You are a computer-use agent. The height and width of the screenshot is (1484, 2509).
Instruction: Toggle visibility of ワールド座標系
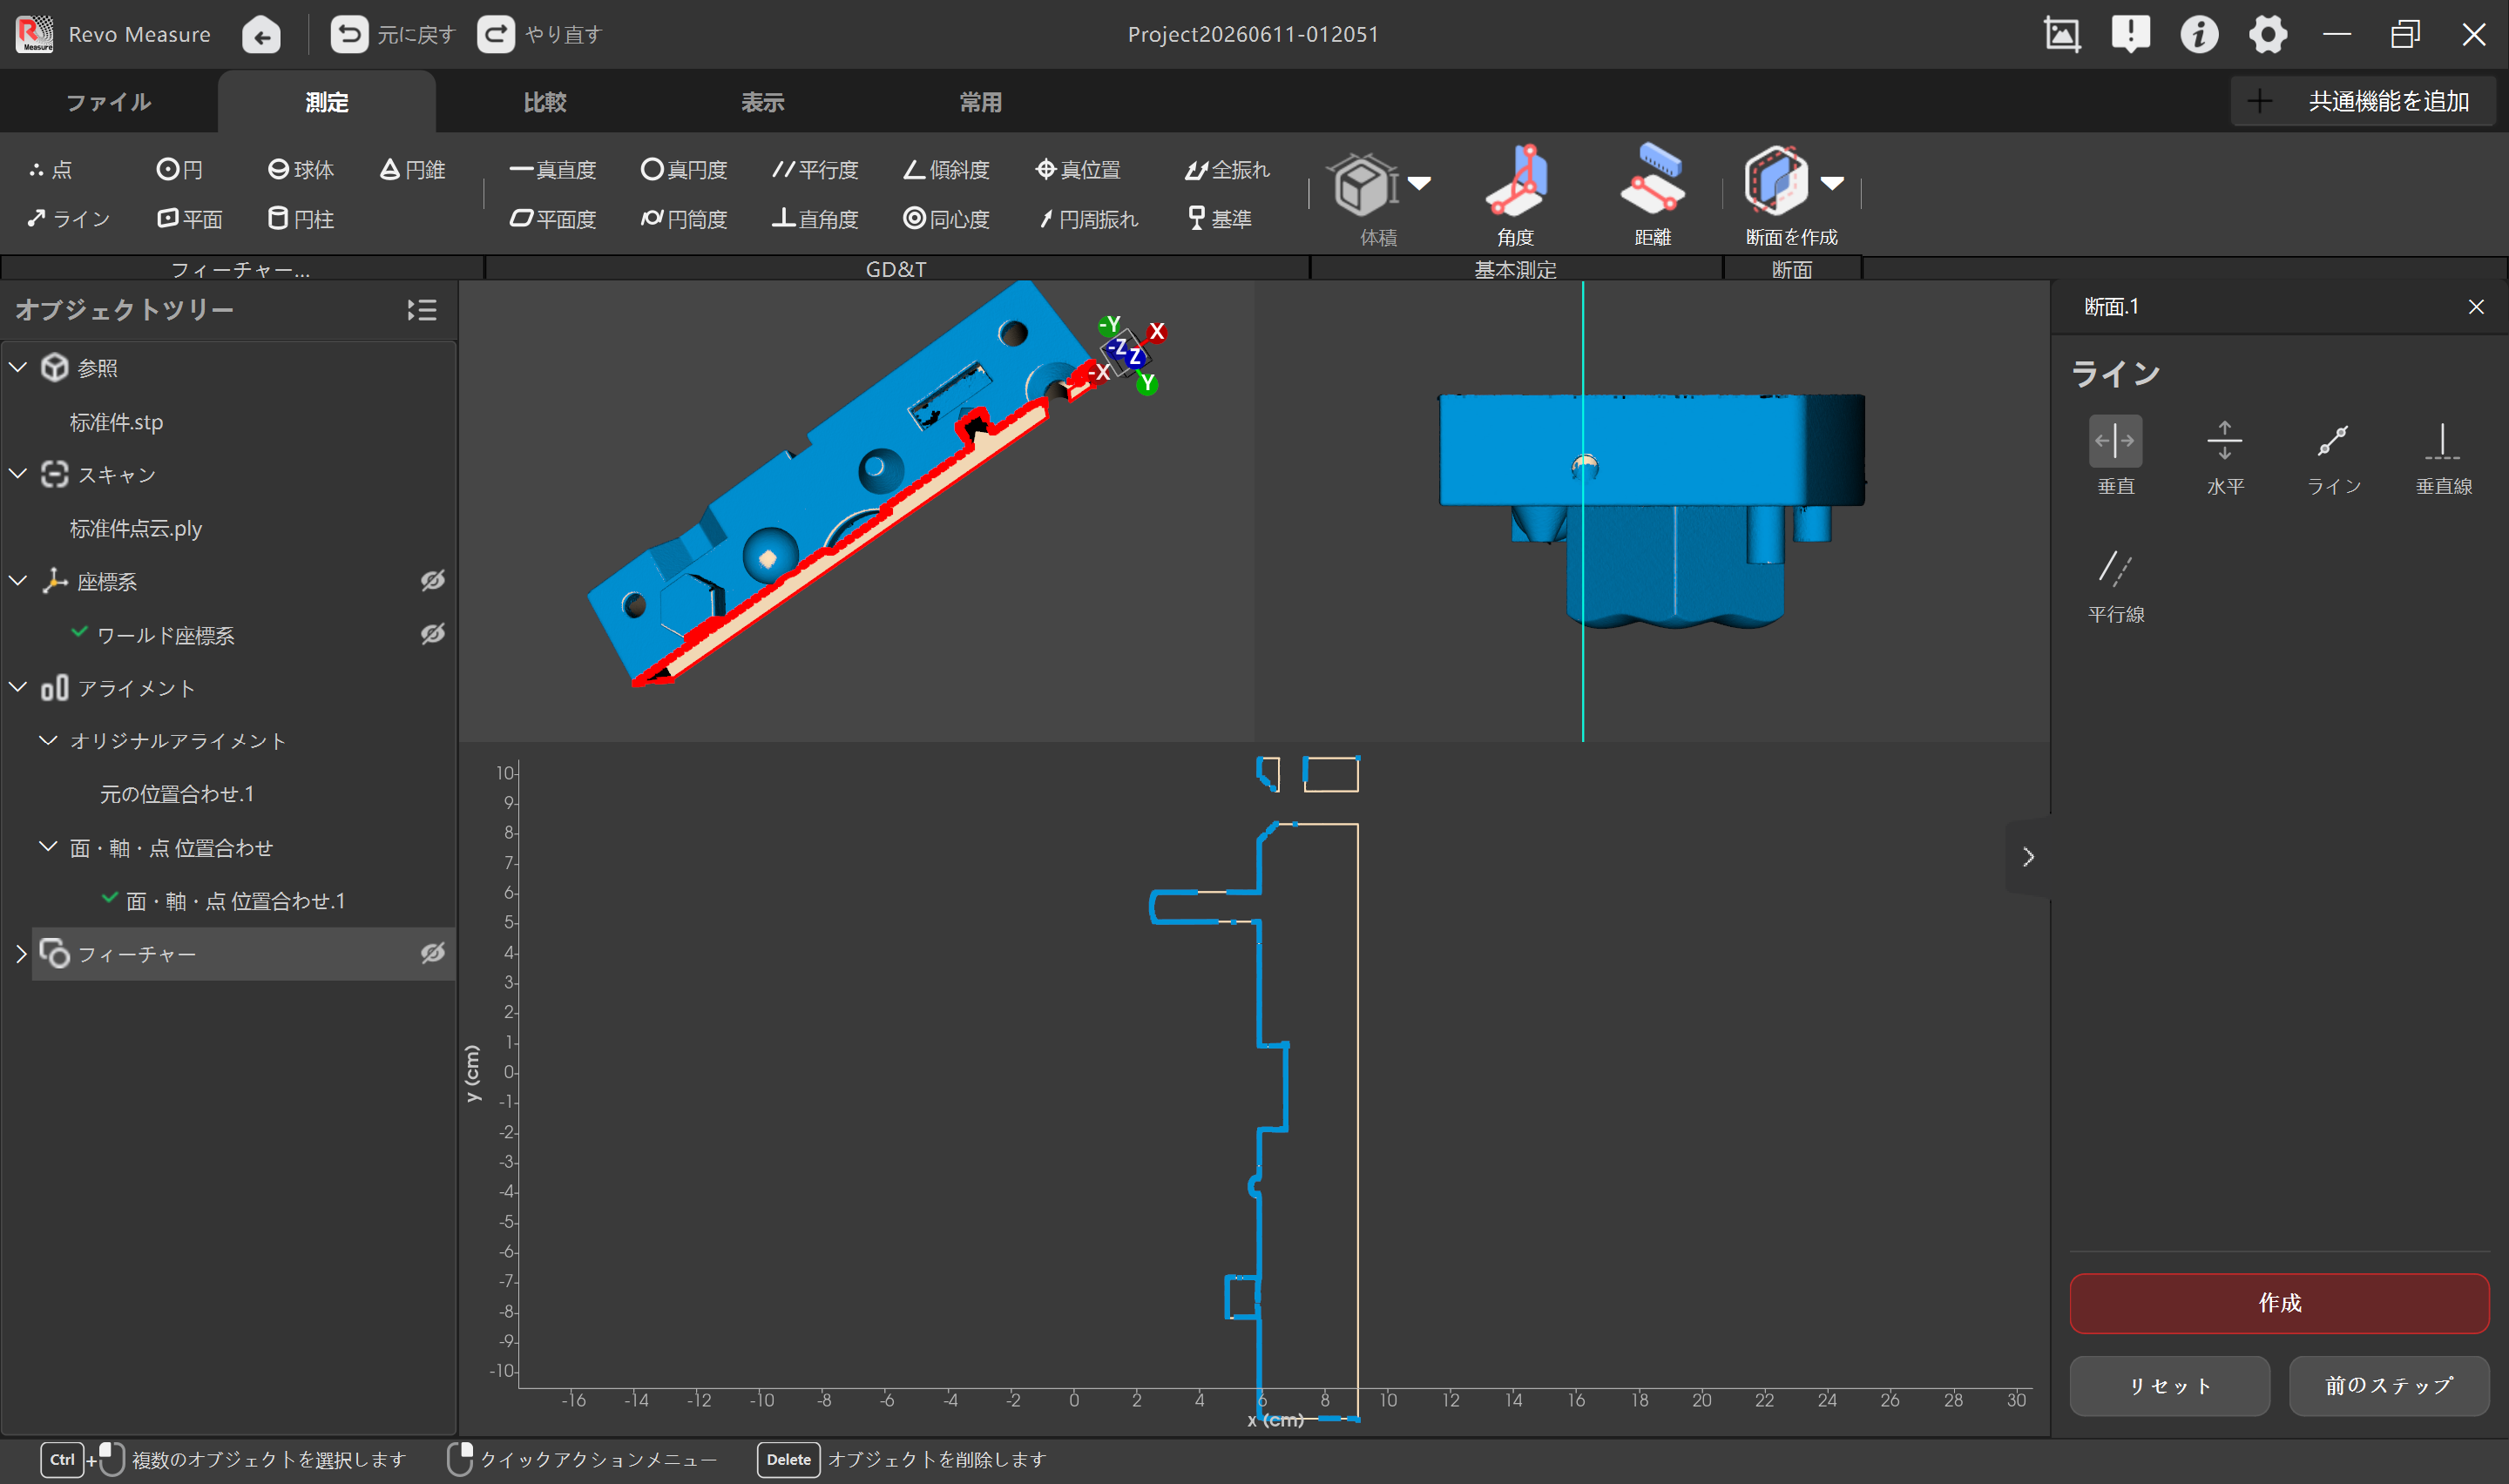[x=432, y=634]
